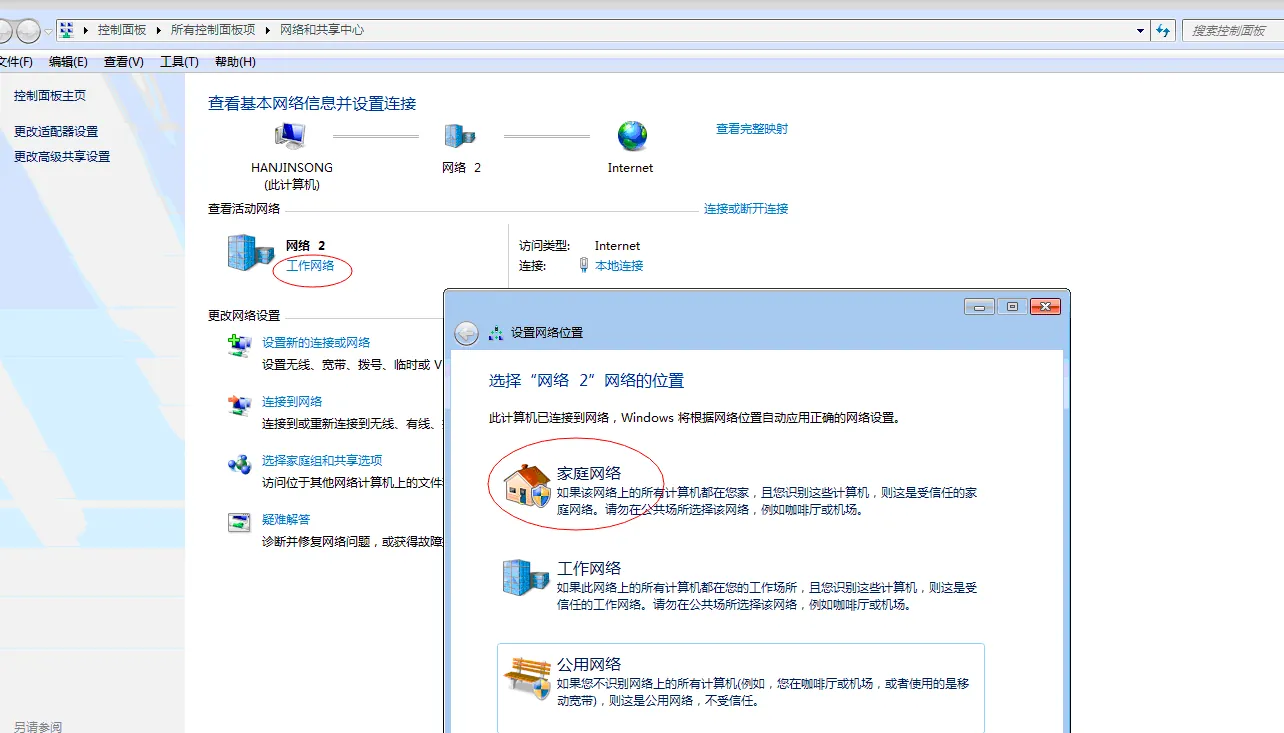Open the address bar history dropdown

point(1141,31)
